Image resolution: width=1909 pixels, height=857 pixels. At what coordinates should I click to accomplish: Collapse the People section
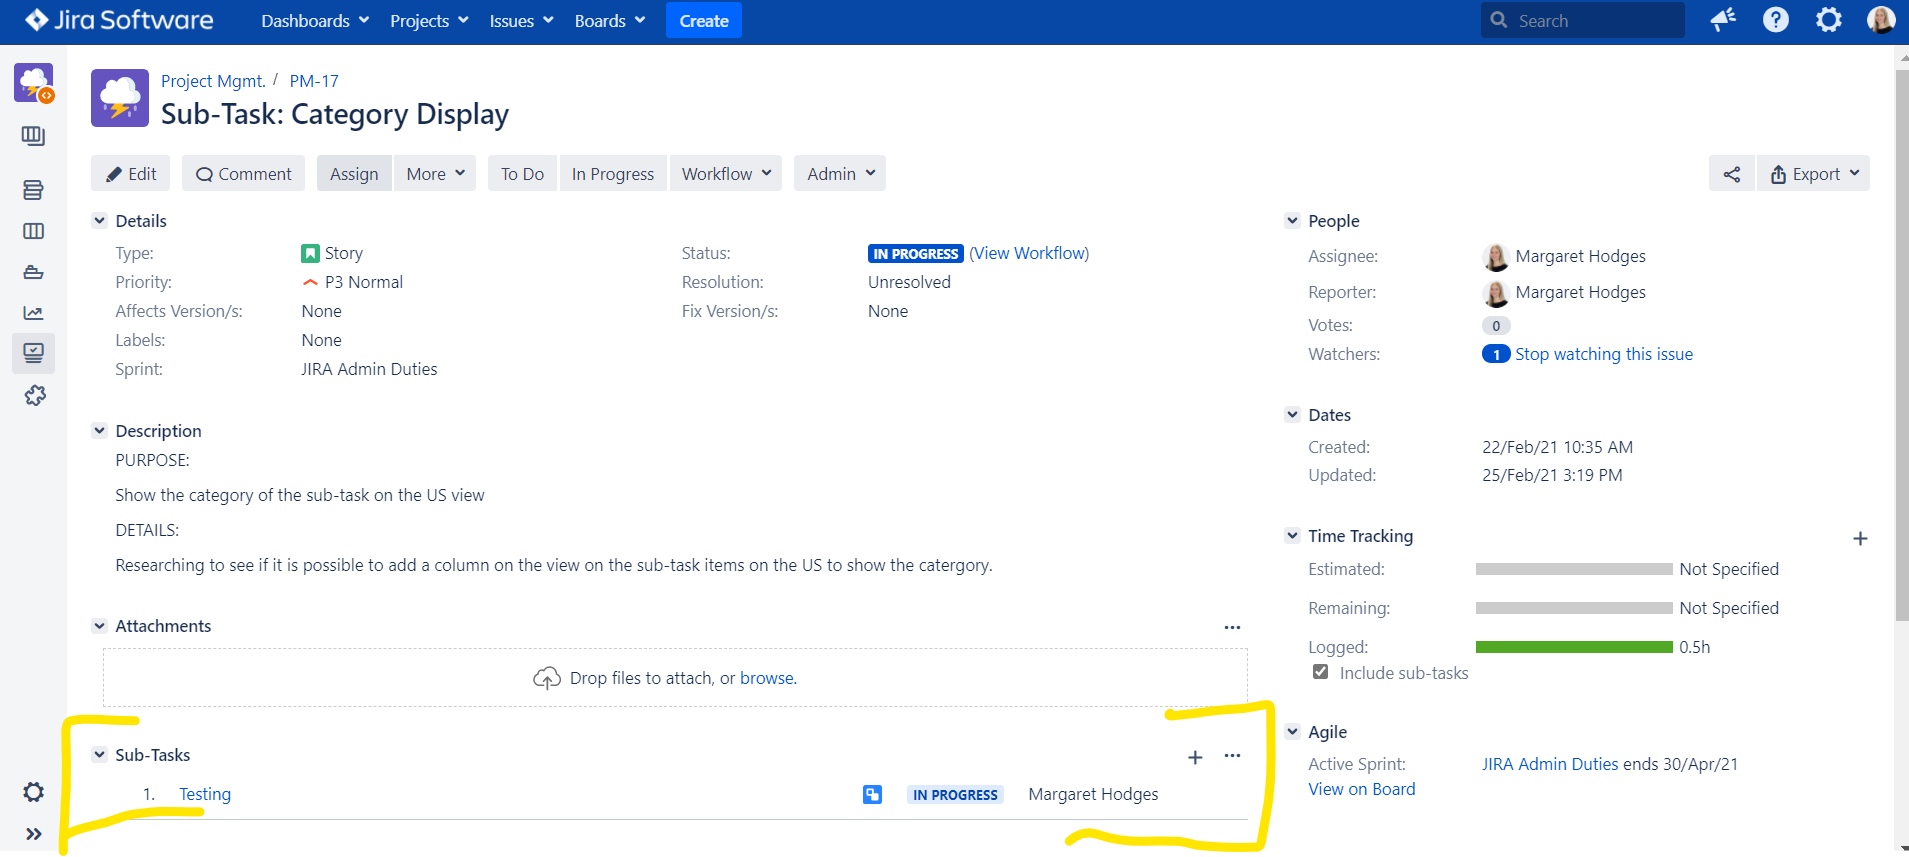tap(1292, 221)
